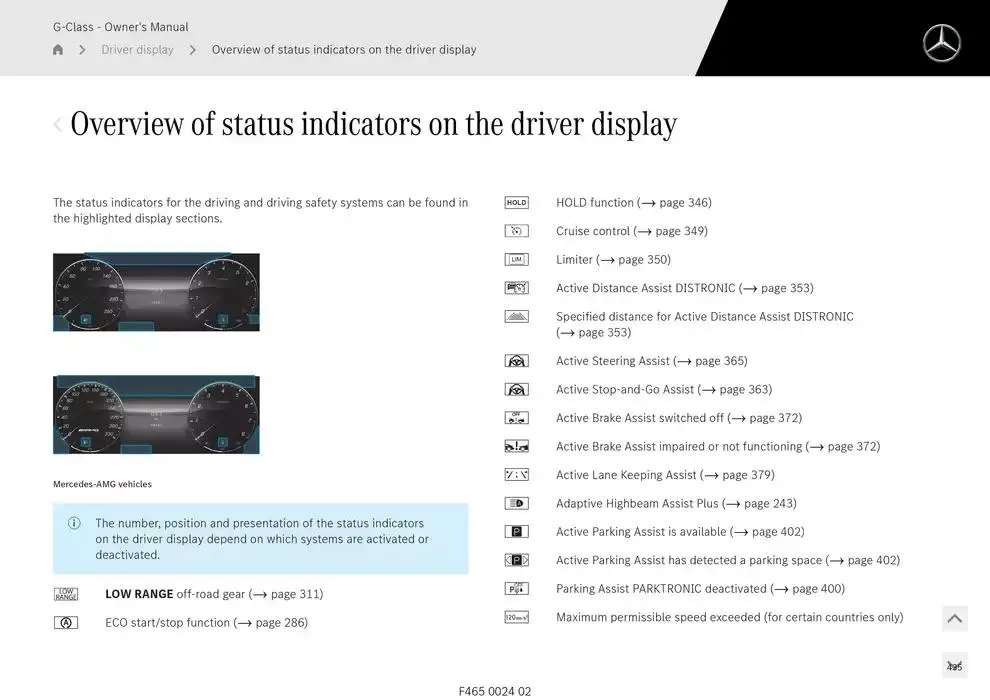
Task: Open the Driver display breadcrumb link
Action: (137, 50)
